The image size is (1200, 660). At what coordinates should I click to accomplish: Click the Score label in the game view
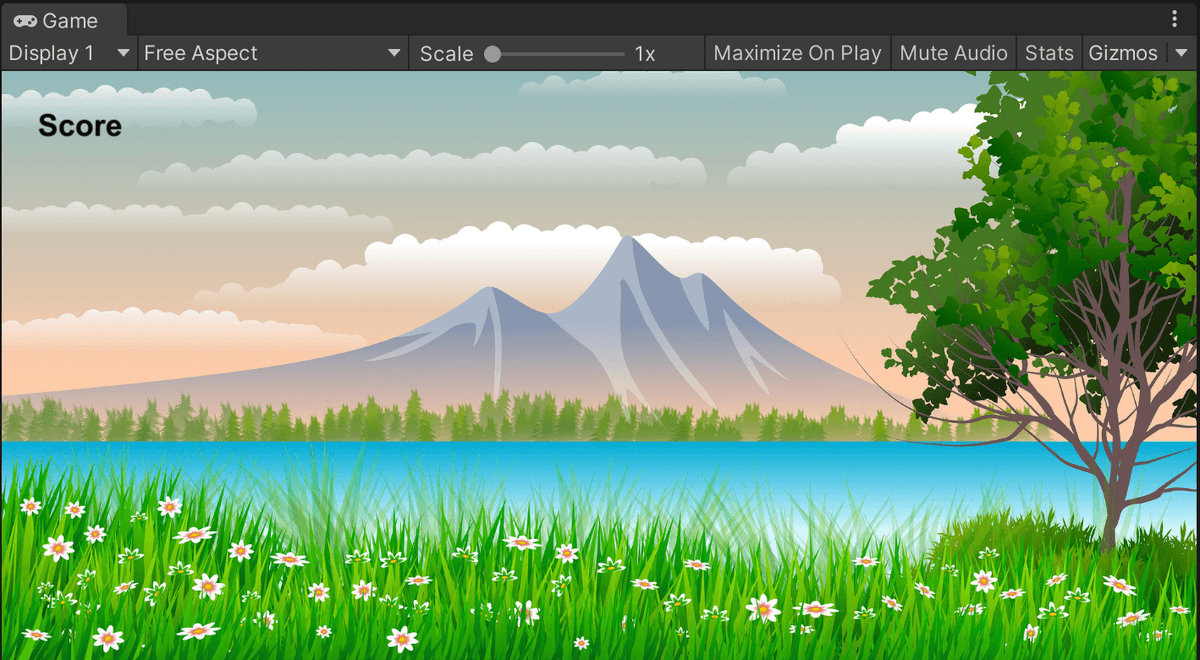[79, 126]
